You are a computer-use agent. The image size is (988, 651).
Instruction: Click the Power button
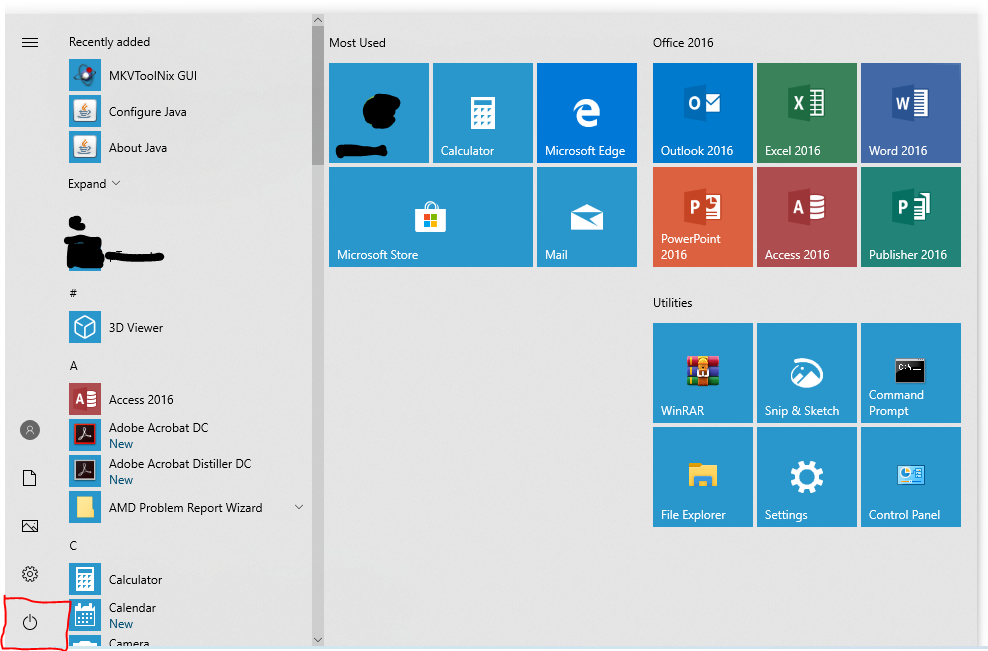coord(30,623)
